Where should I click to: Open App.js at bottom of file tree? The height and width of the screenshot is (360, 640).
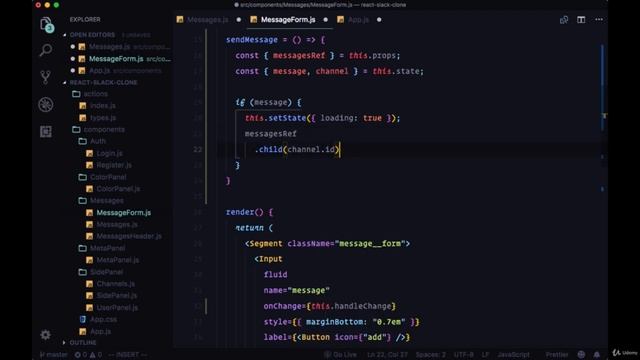(x=100, y=331)
